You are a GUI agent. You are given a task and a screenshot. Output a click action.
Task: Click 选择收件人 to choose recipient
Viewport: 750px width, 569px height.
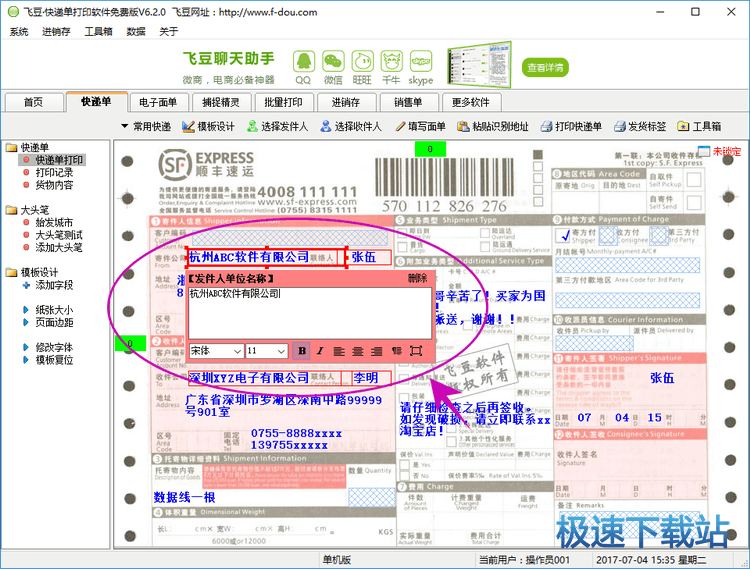coord(351,126)
